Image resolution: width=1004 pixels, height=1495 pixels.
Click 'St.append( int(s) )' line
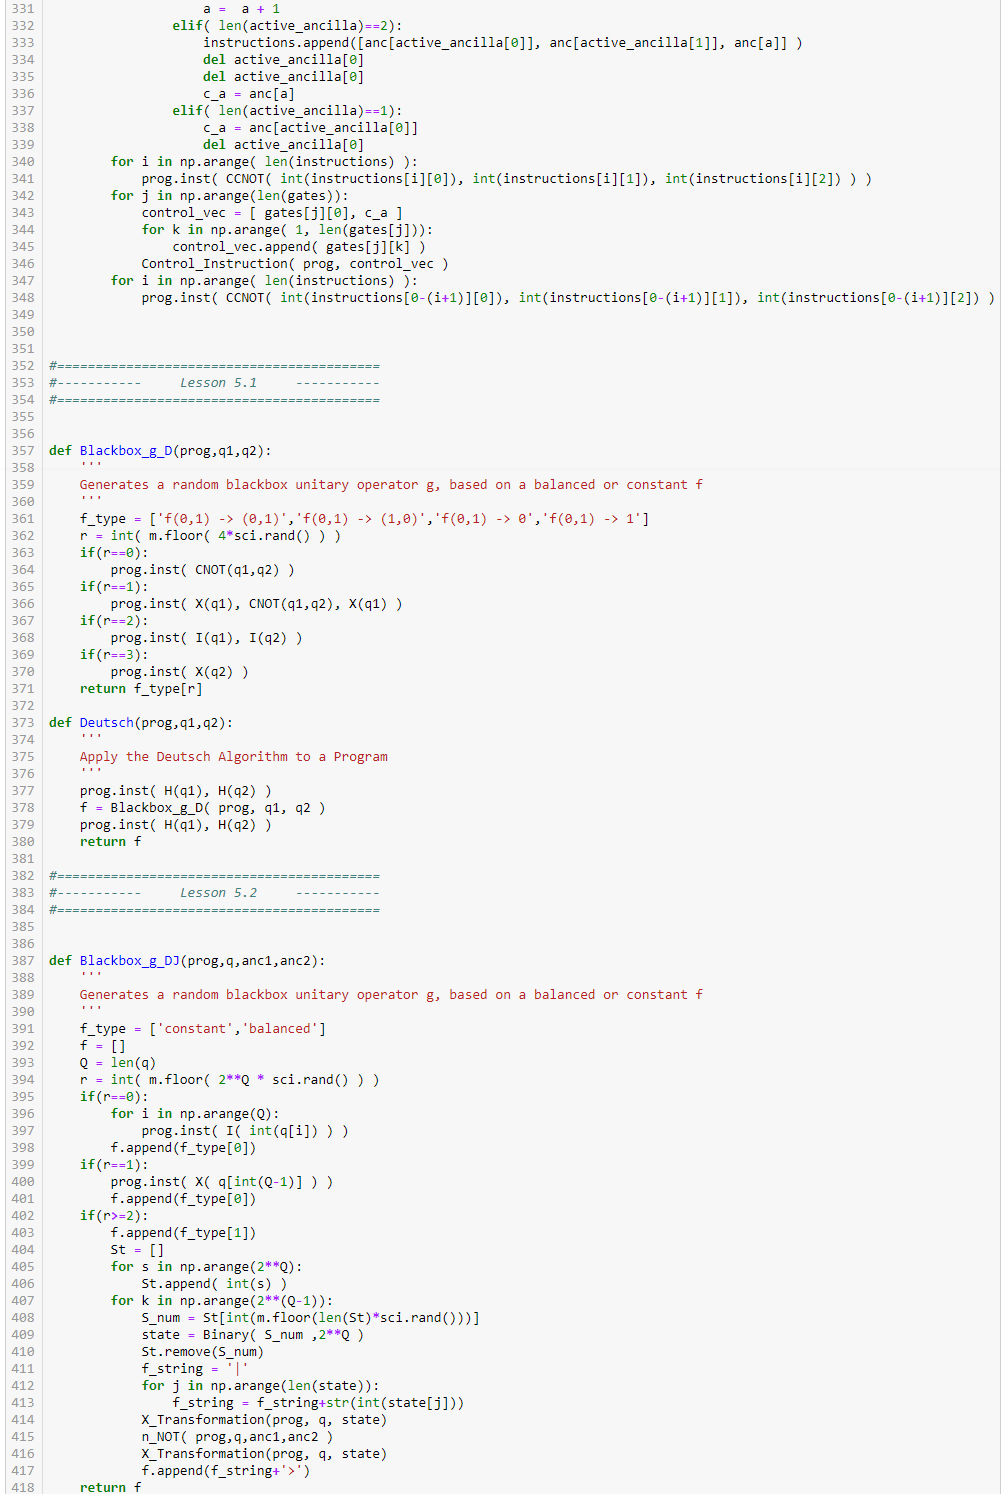pos(214,1284)
